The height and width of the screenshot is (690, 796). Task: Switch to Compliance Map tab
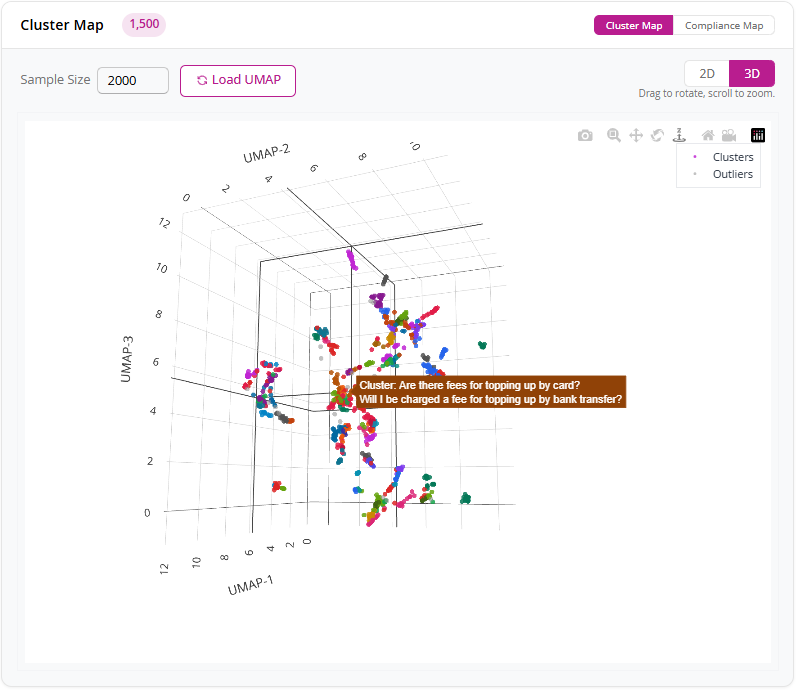724,25
